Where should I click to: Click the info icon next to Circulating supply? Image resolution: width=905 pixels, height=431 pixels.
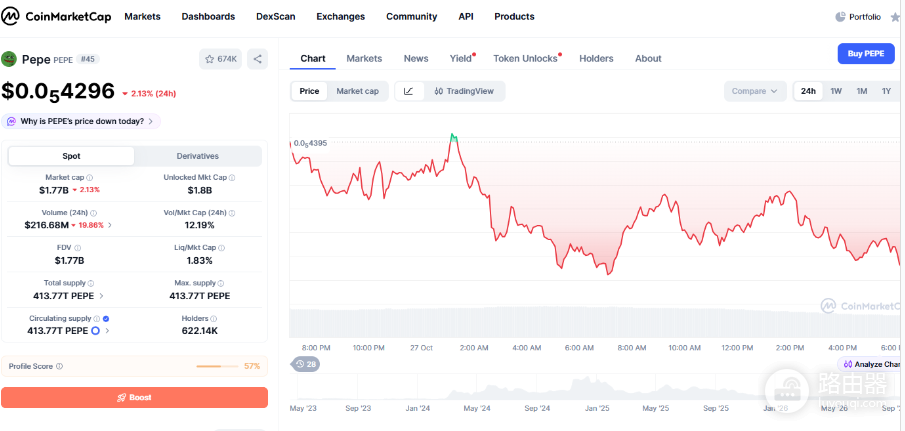point(97,318)
